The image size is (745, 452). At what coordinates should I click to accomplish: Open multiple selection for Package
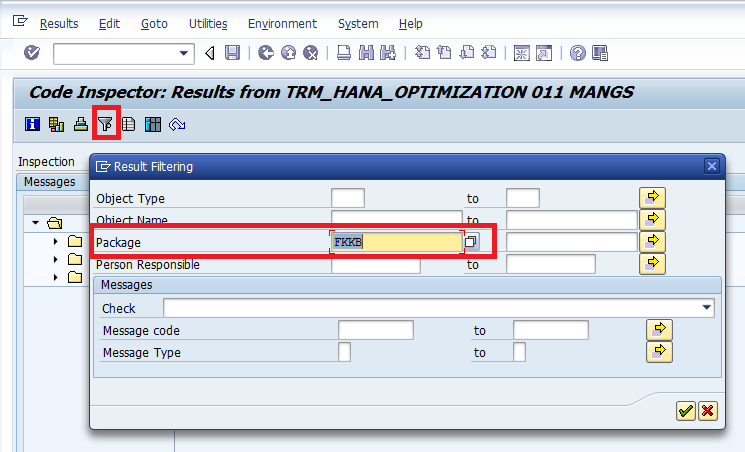651,242
